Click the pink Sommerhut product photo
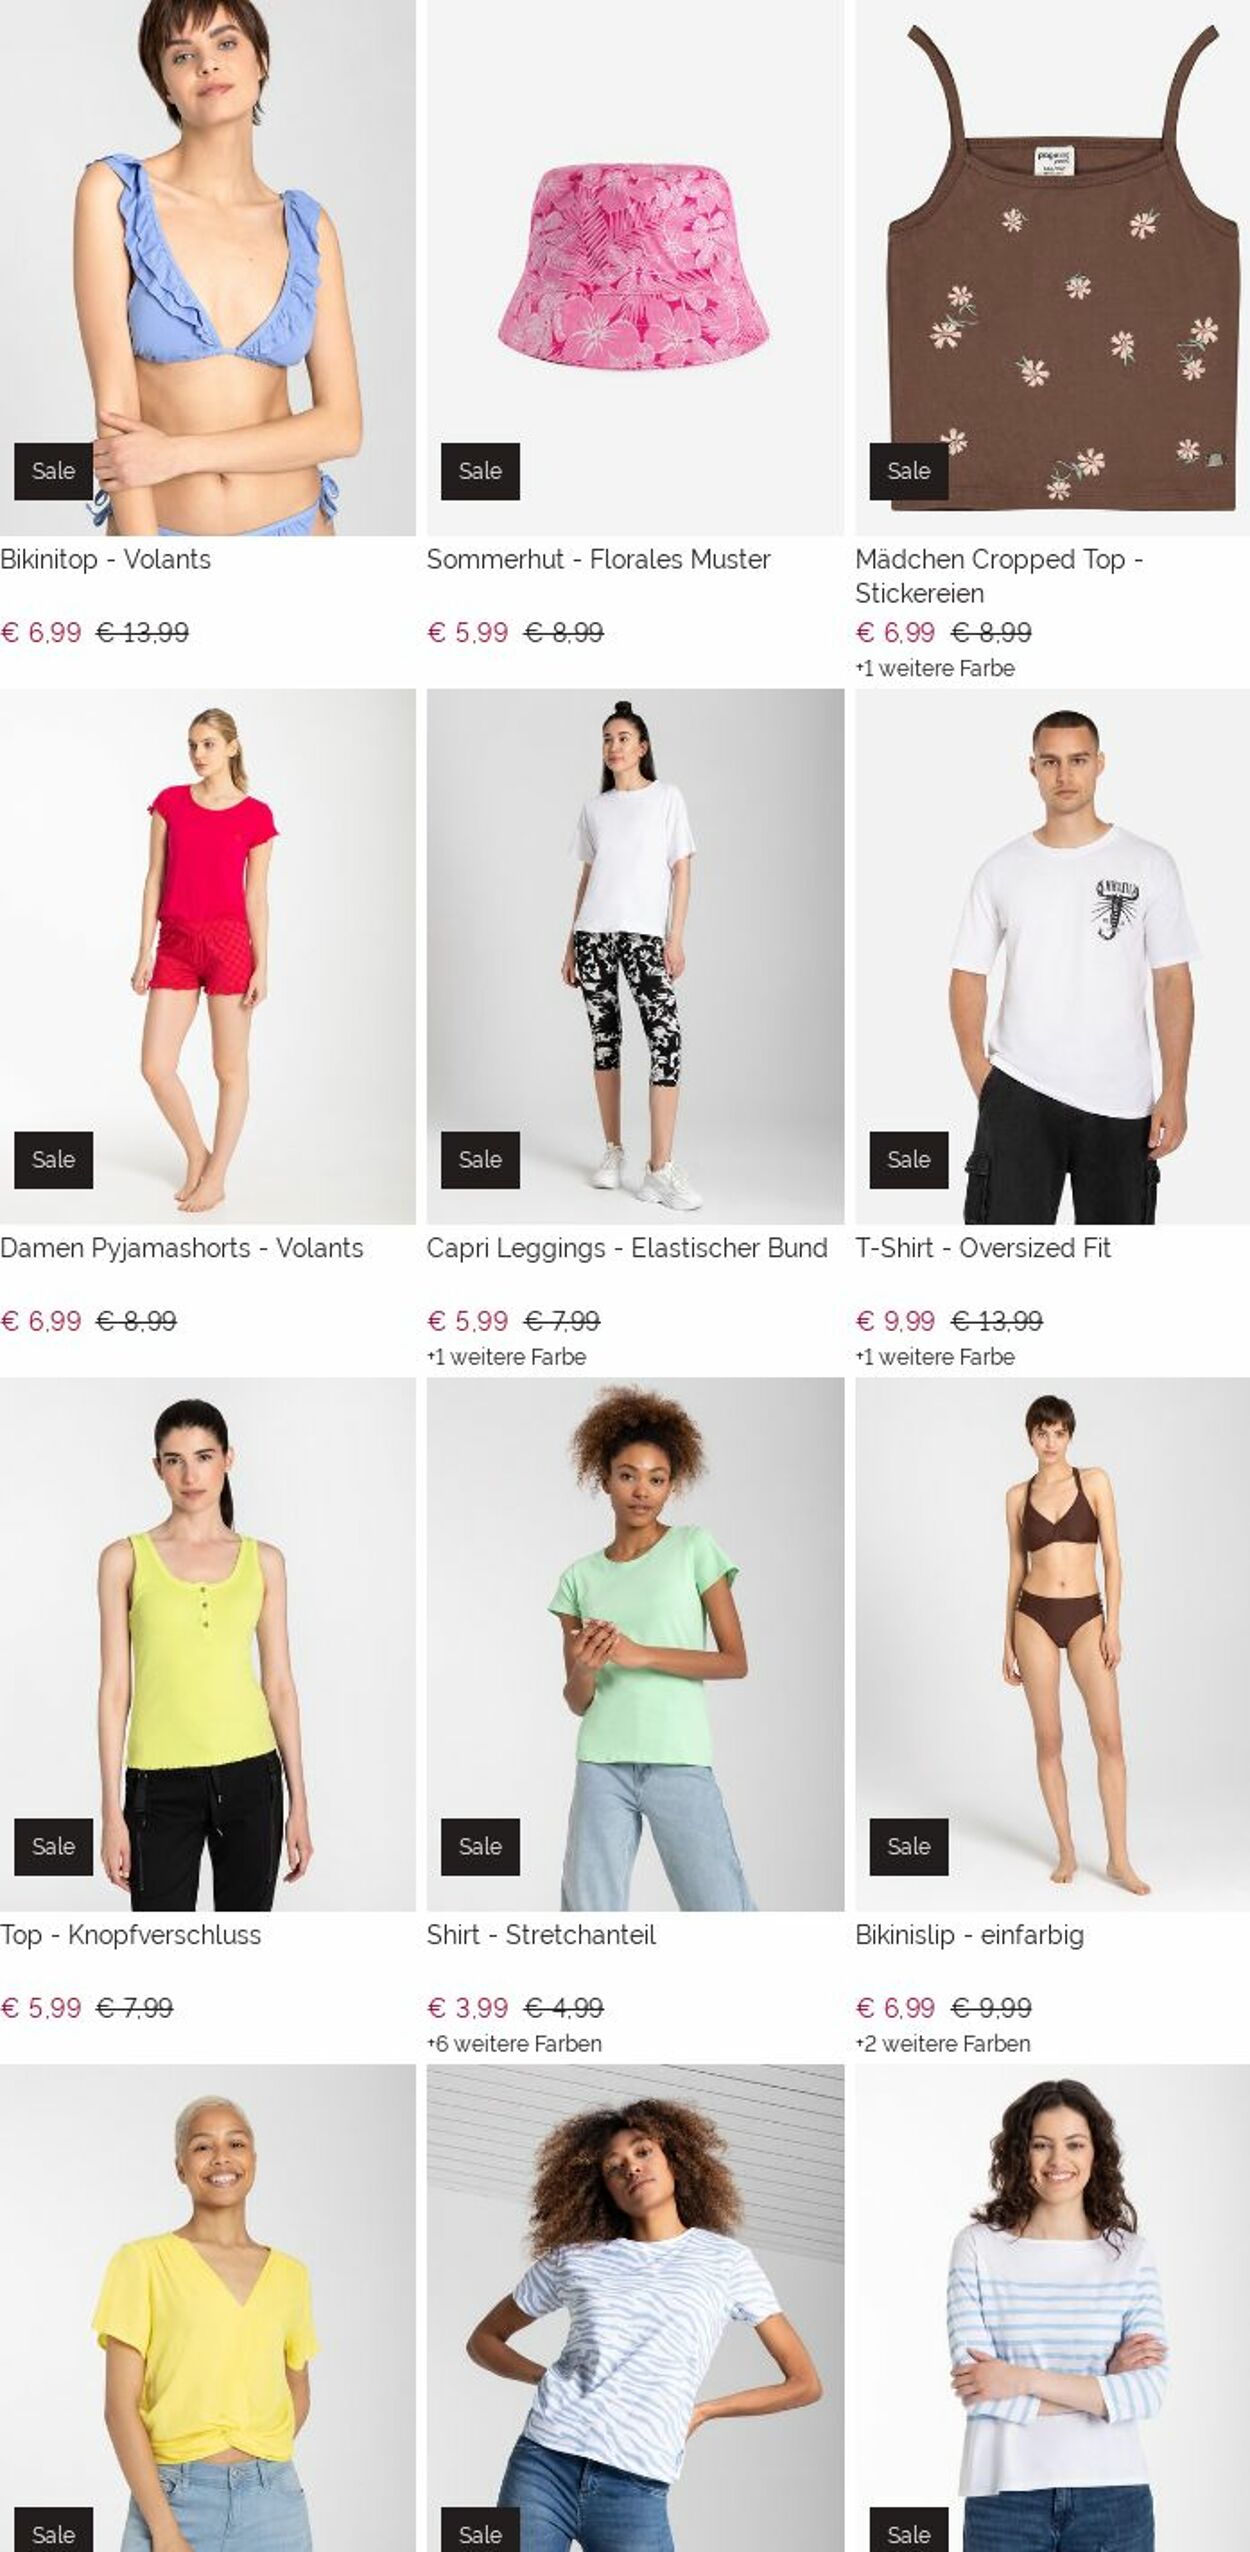Image resolution: width=1250 pixels, height=2552 pixels. click(x=635, y=267)
